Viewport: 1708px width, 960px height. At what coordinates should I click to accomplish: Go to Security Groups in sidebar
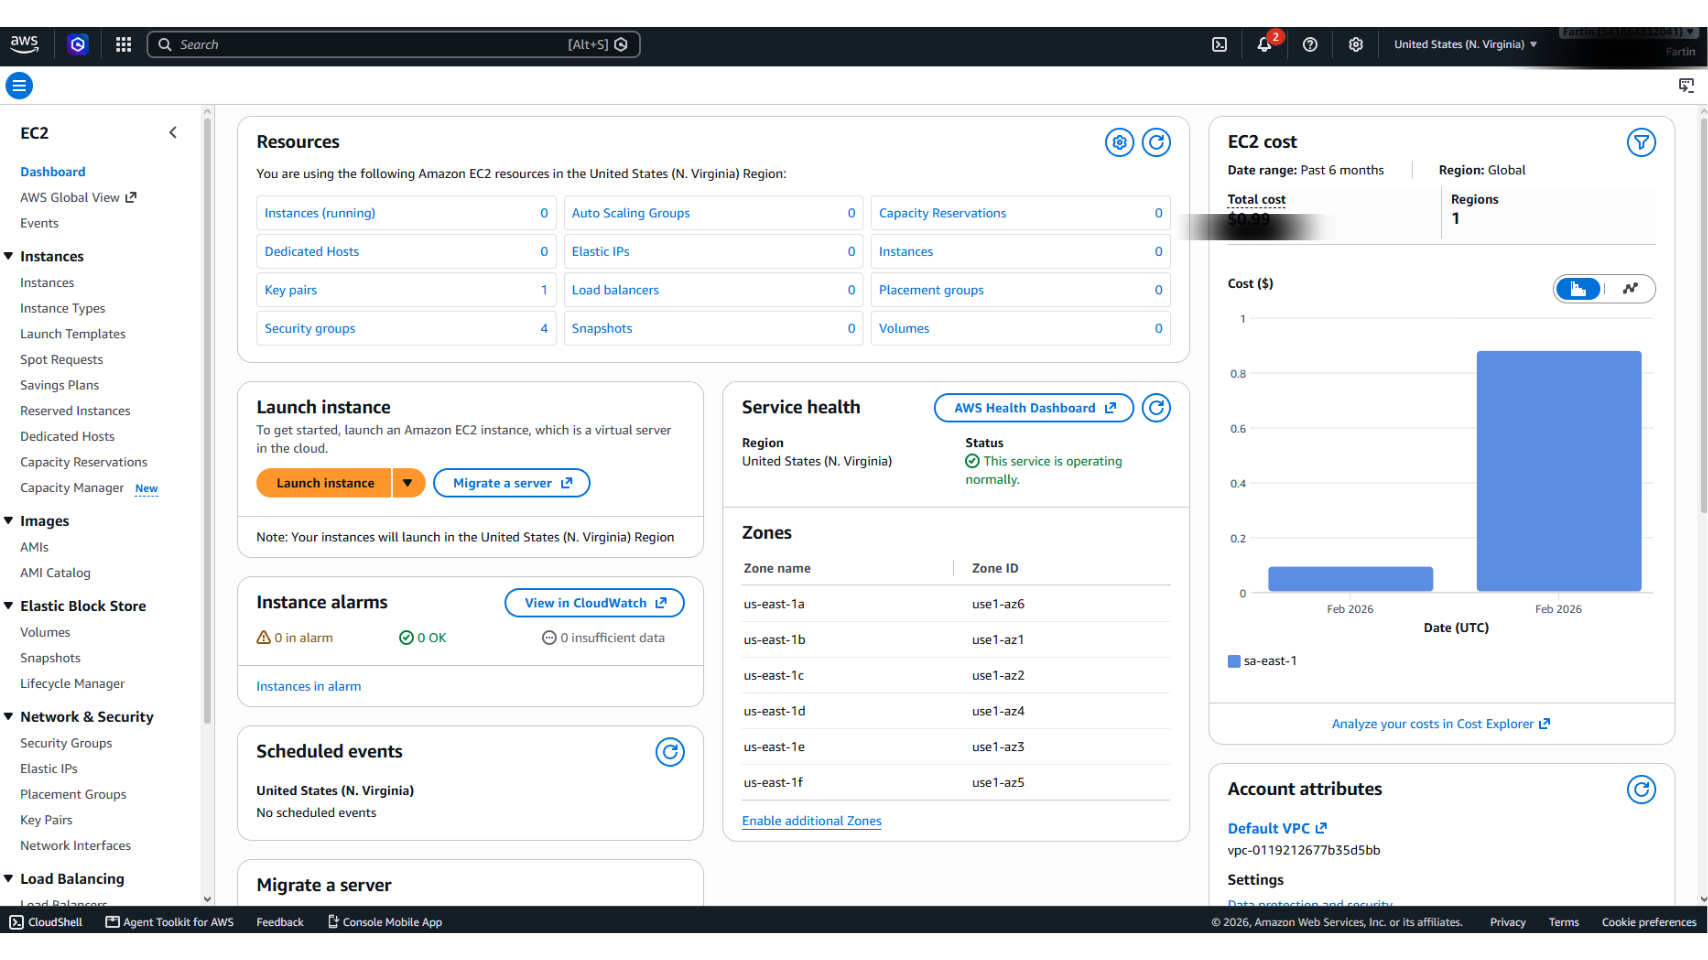[66, 743]
